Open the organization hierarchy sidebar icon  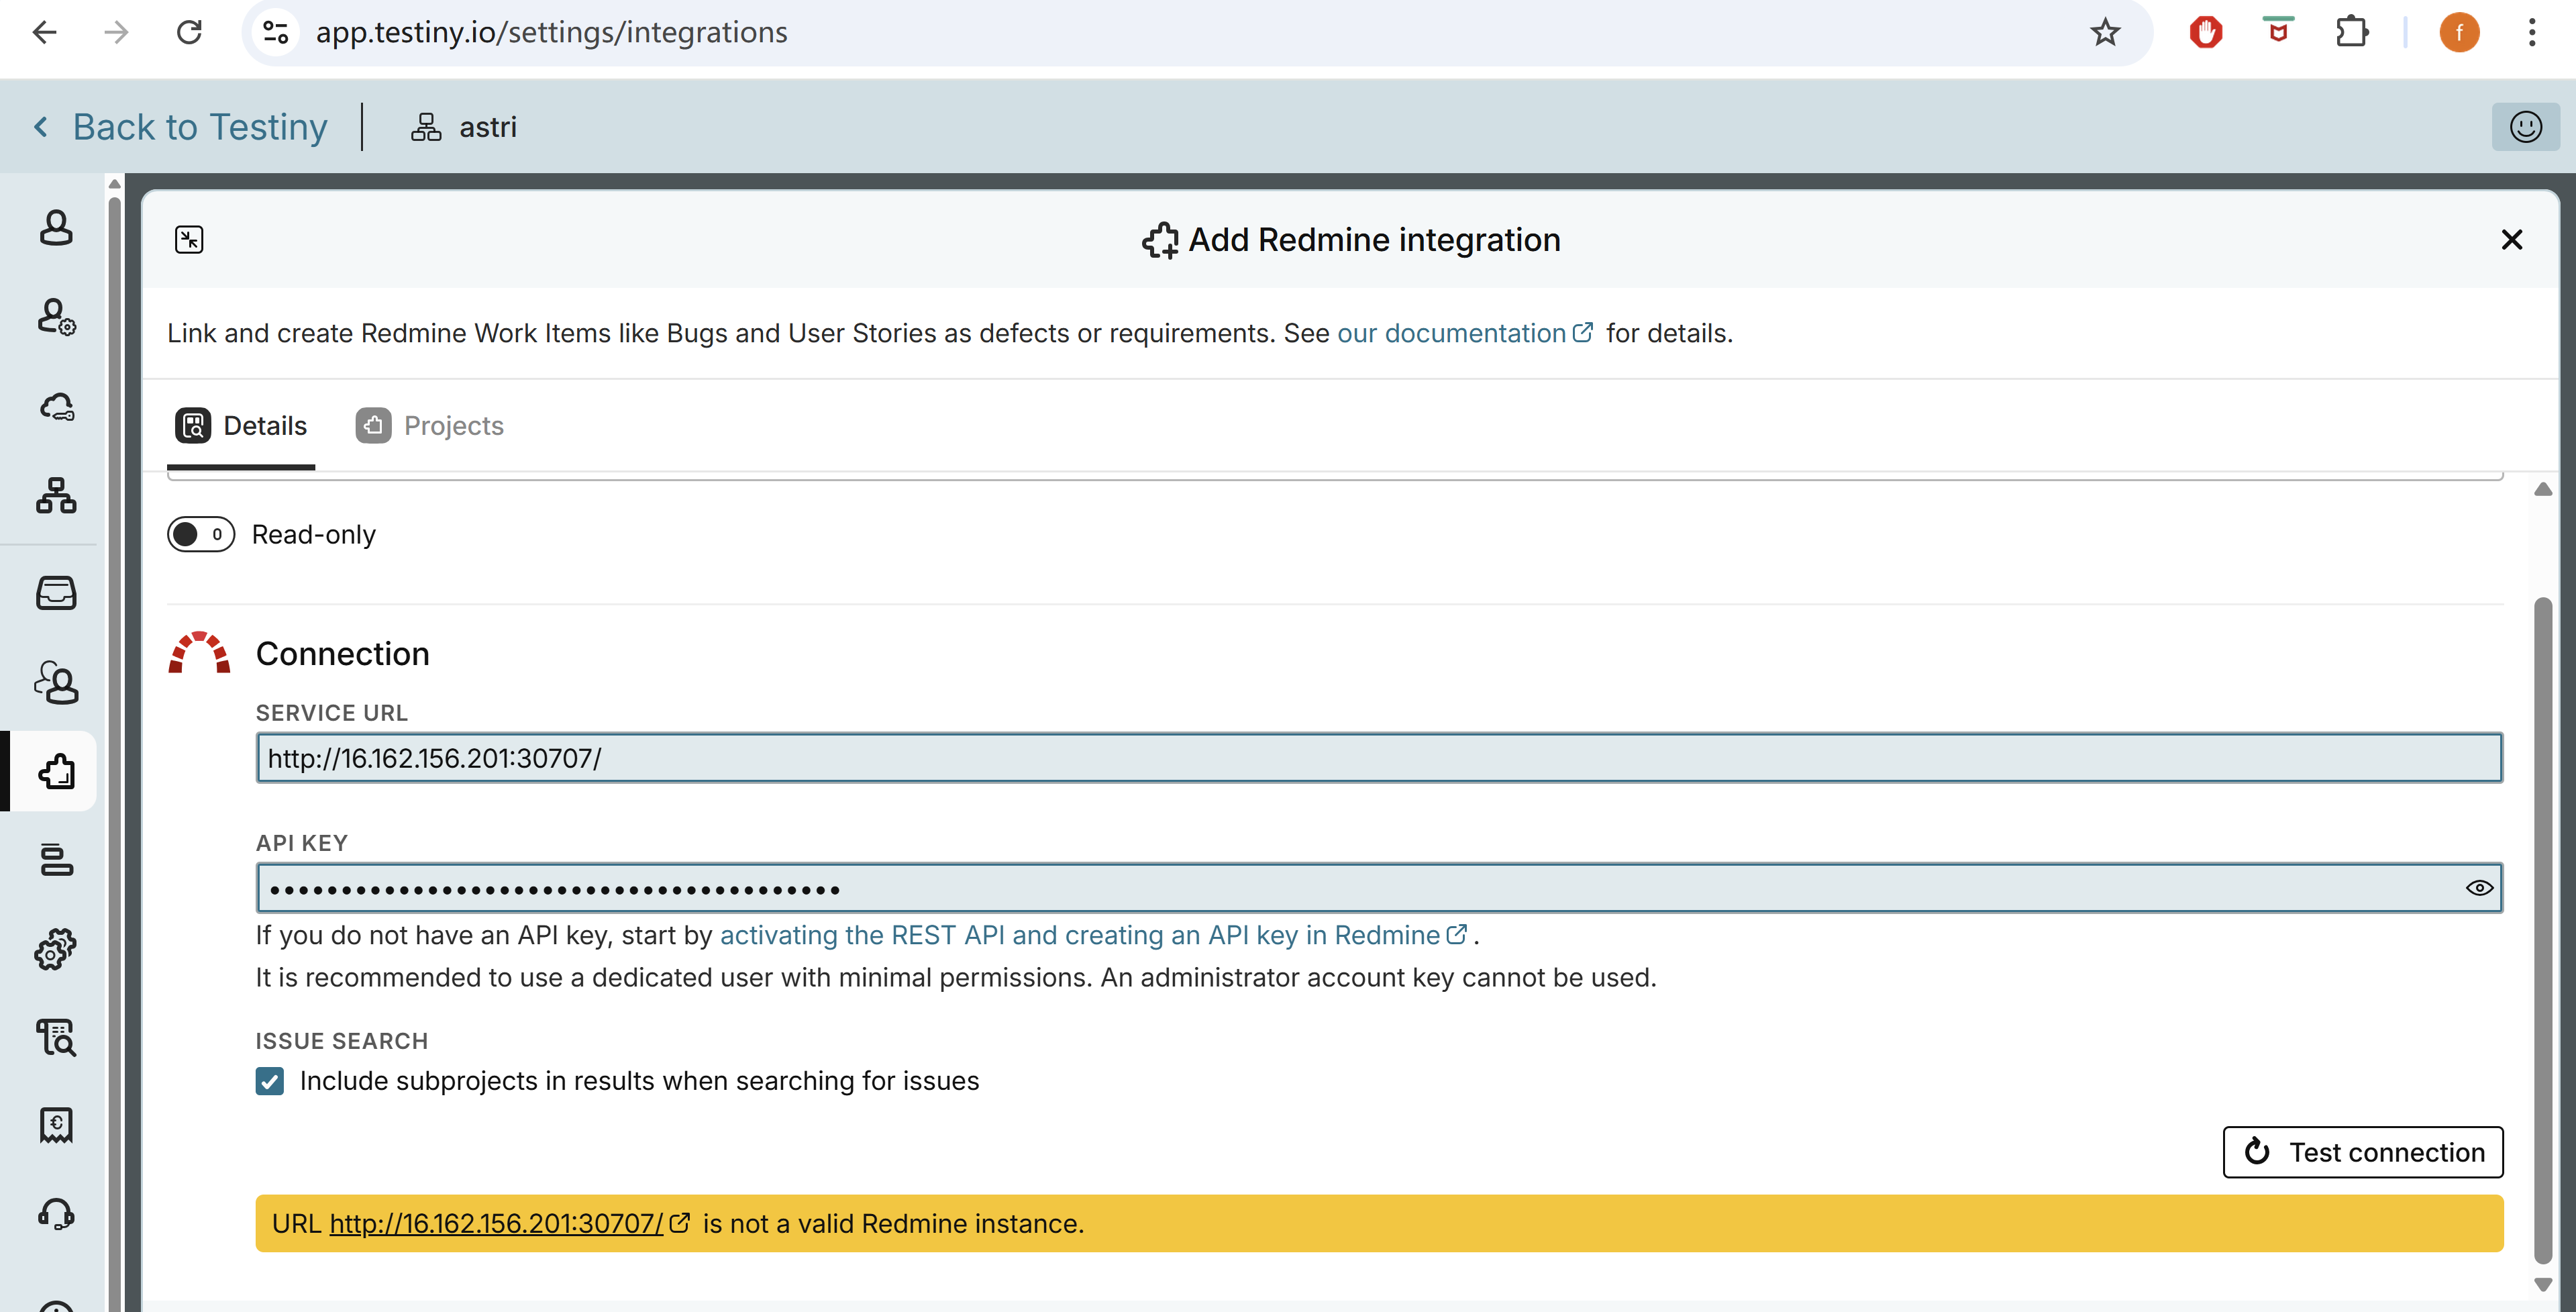click(x=56, y=495)
